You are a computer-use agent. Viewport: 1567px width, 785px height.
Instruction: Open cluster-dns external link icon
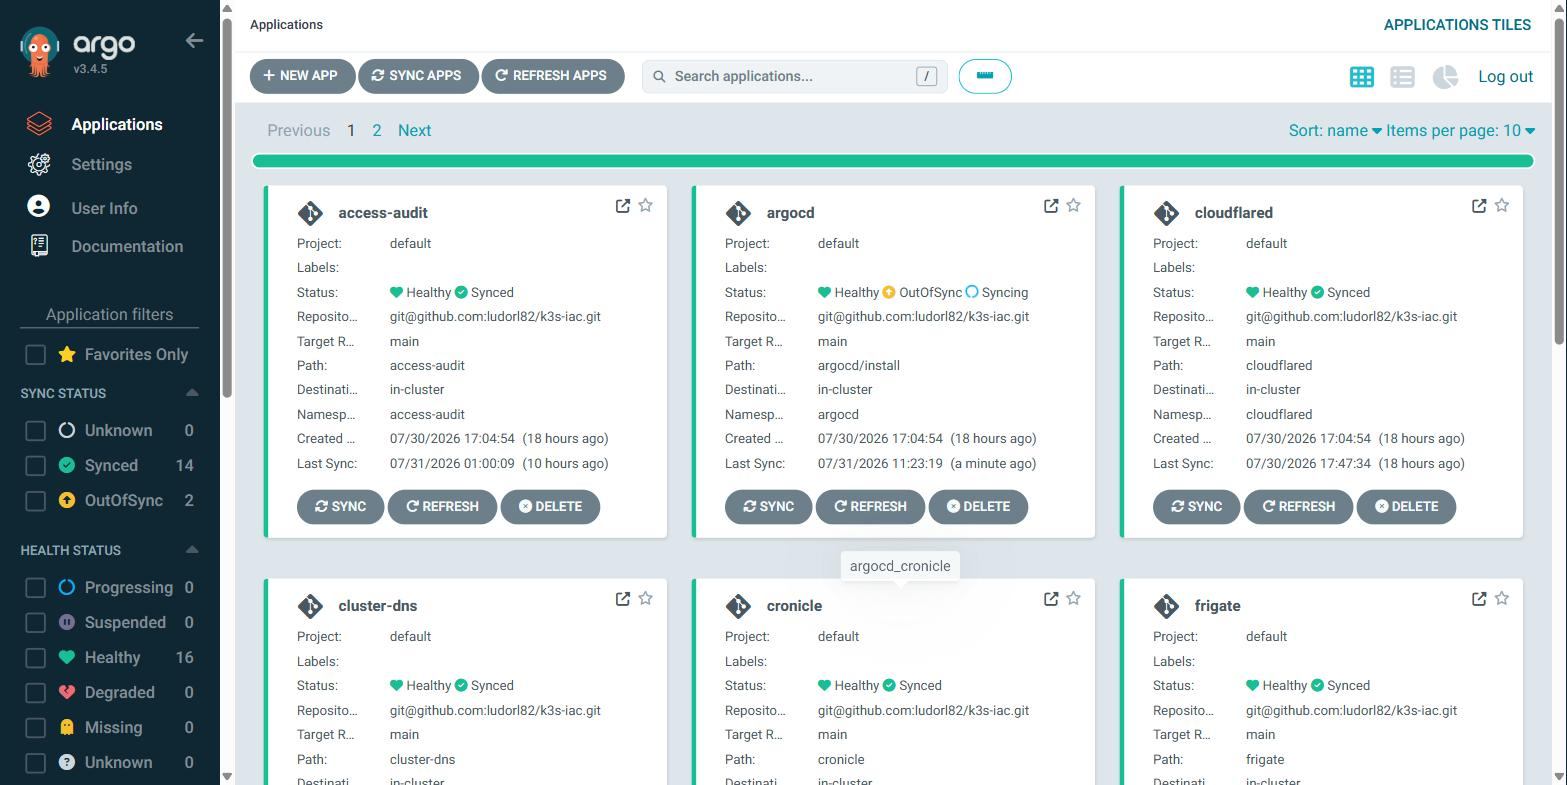(x=623, y=598)
